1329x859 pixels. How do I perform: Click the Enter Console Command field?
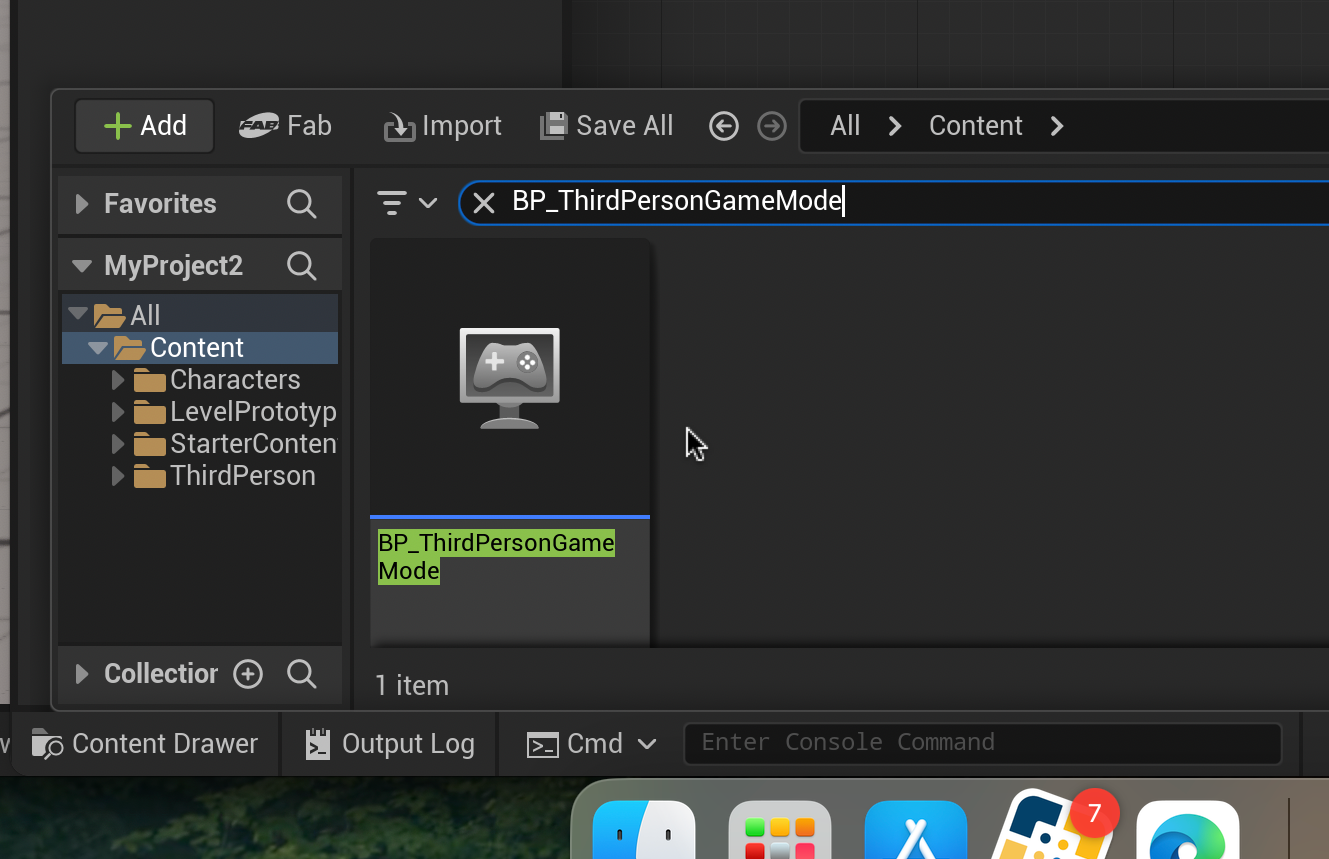coord(980,743)
